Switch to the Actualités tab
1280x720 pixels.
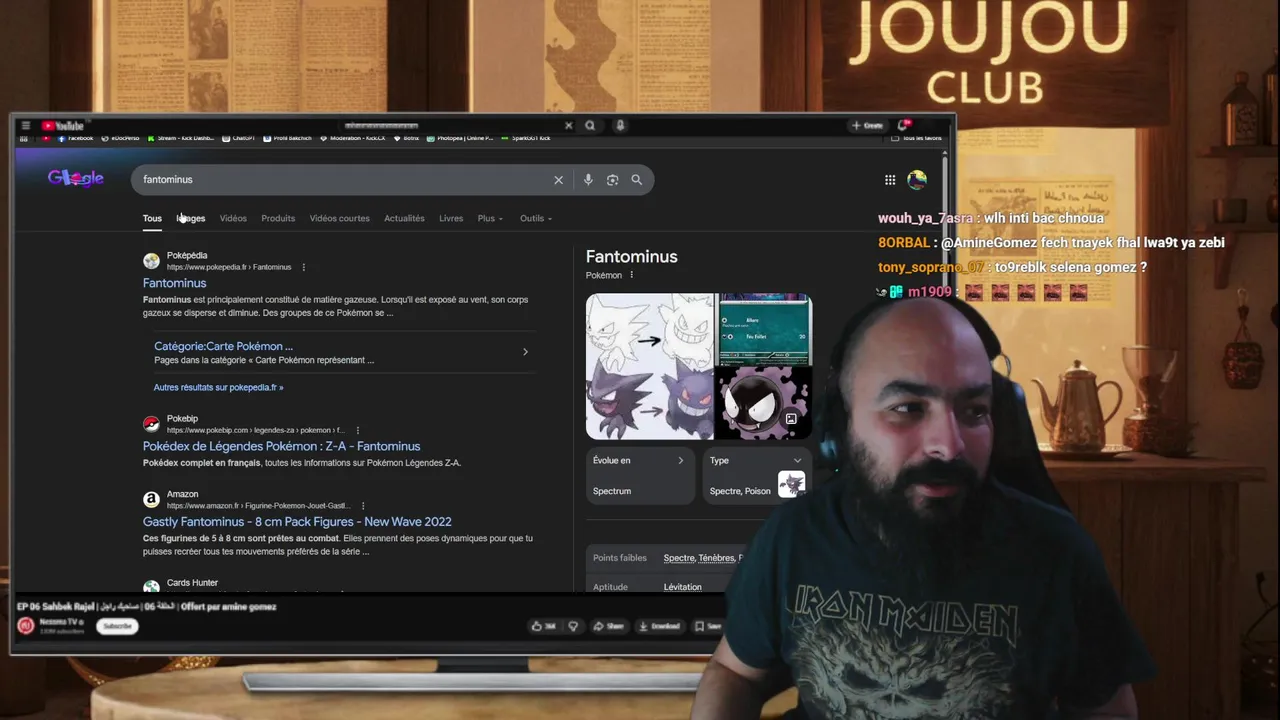pos(404,218)
